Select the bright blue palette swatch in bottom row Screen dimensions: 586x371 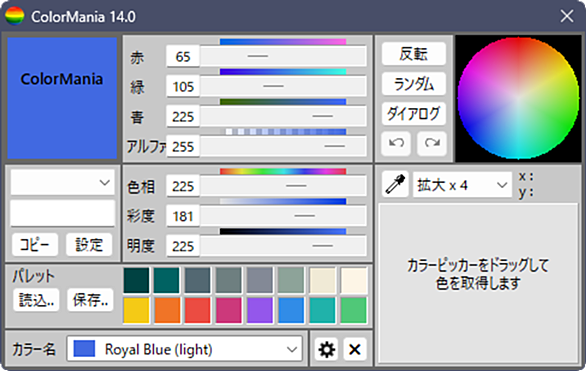coord(291,310)
